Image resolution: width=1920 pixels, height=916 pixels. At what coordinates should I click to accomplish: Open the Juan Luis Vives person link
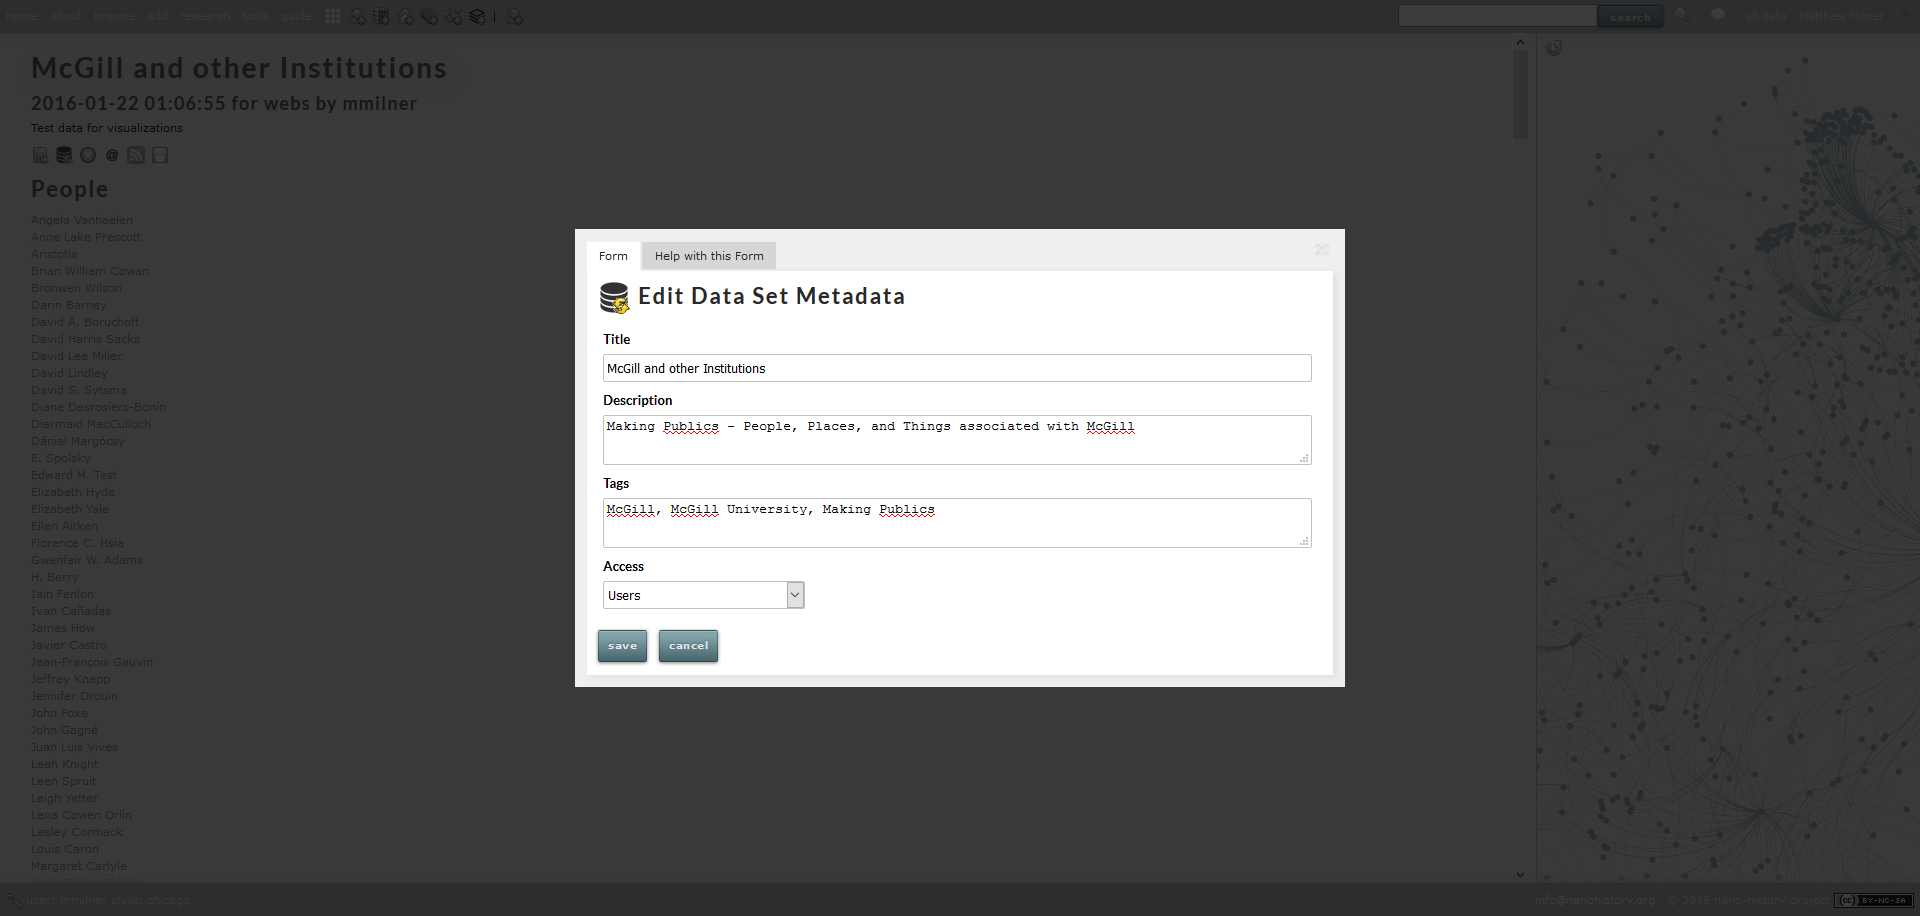click(74, 747)
